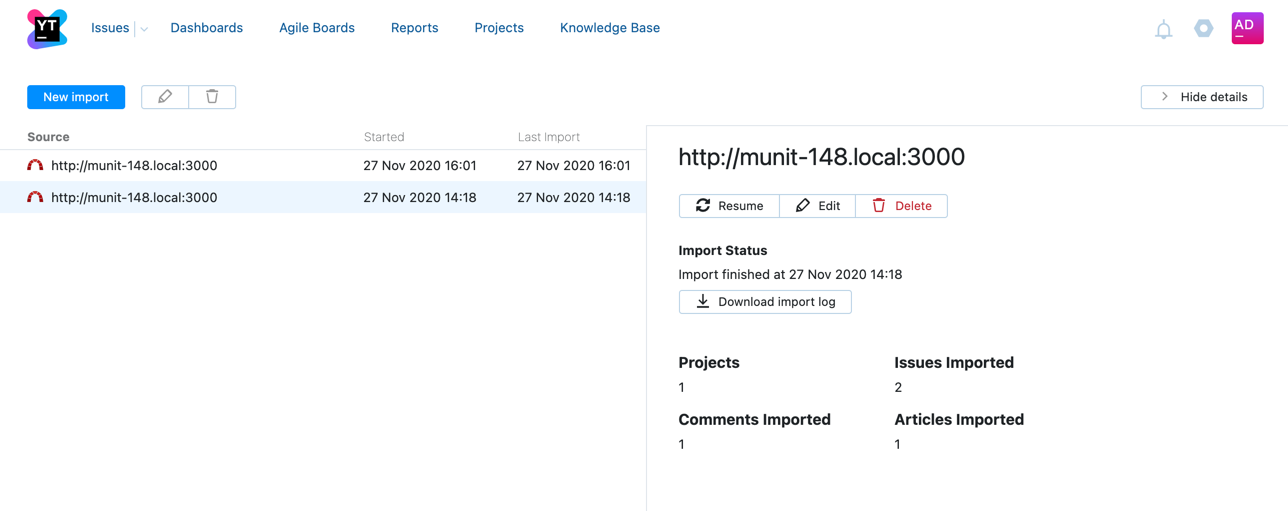Image resolution: width=1288 pixels, height=511 pixels.
Task: Resume the selected import
Action: tap(729, 206)
